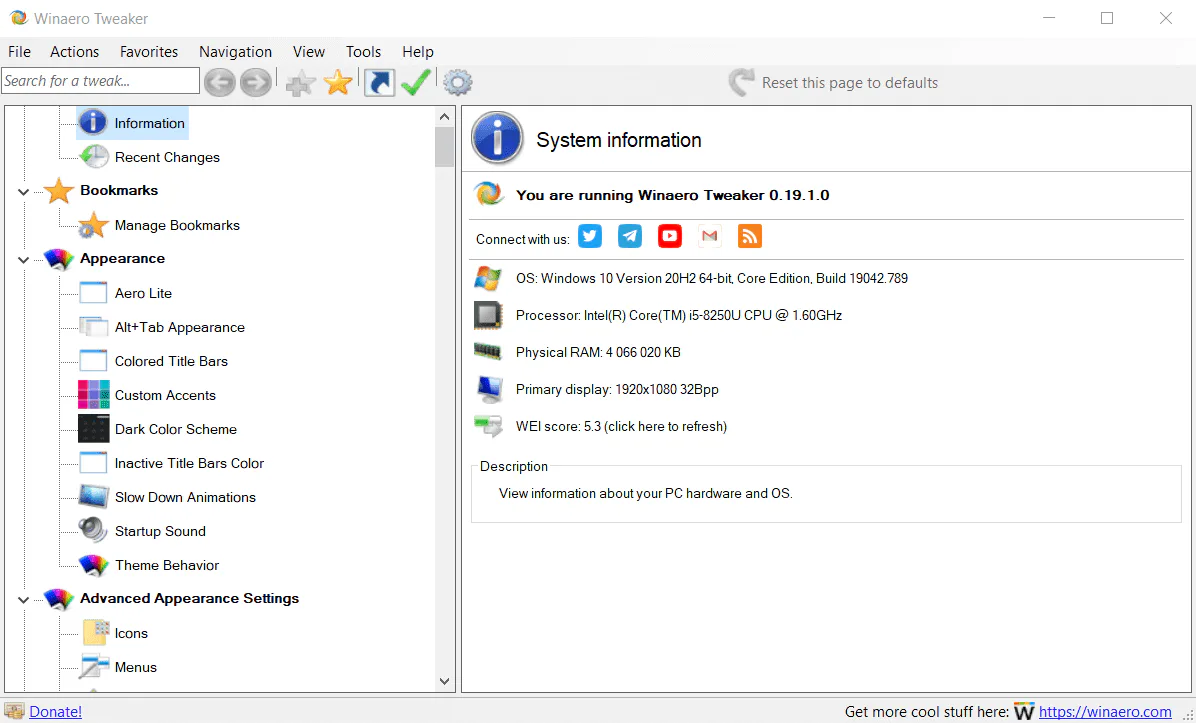Screen dimensions: 1196x723
Task: Click the add bookmark star-plus icon
Action: 301,82
